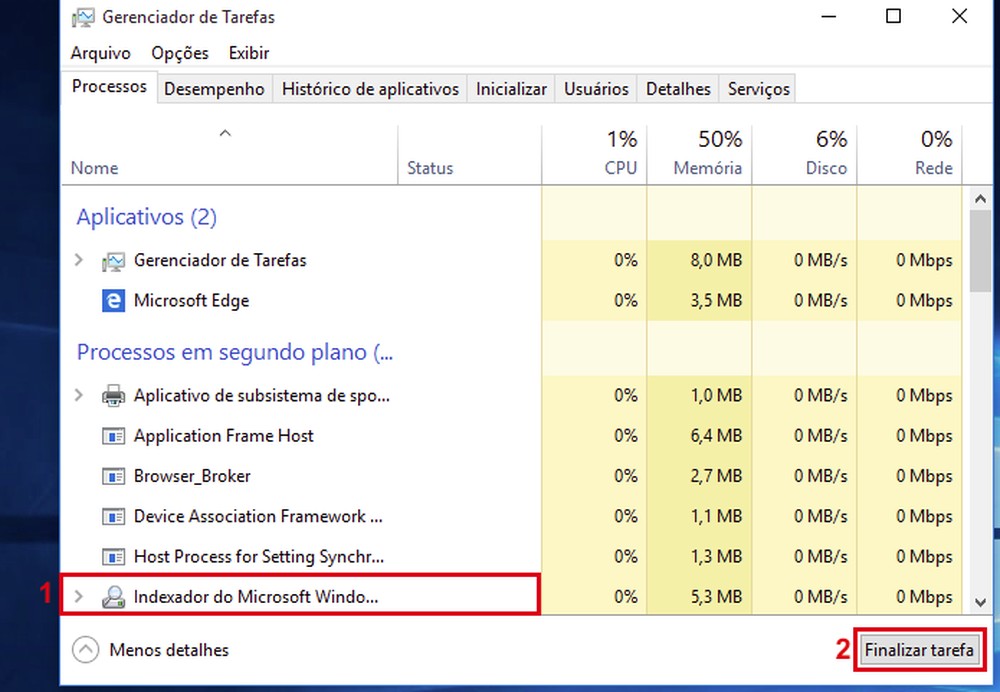Click the scrollbar down arrow

pos(981,604)
